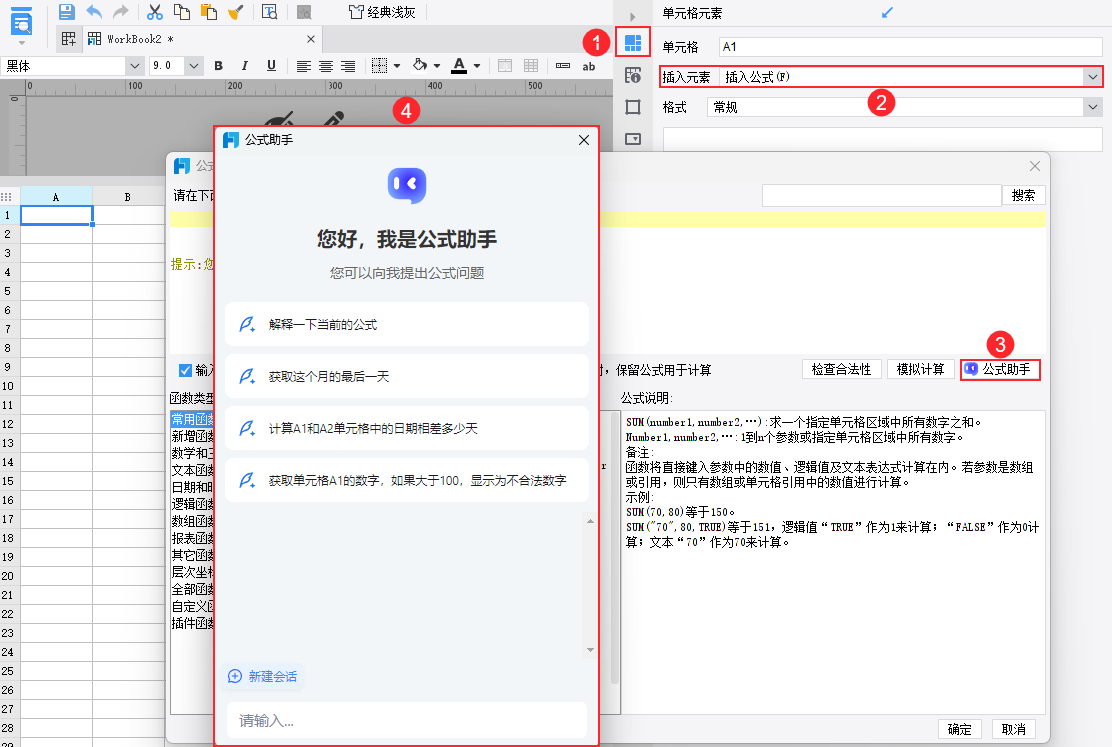The height and width of the screenshot is (747, 1112).
Task: Click the ab text wrap icon
Action: tap(589, 66)
